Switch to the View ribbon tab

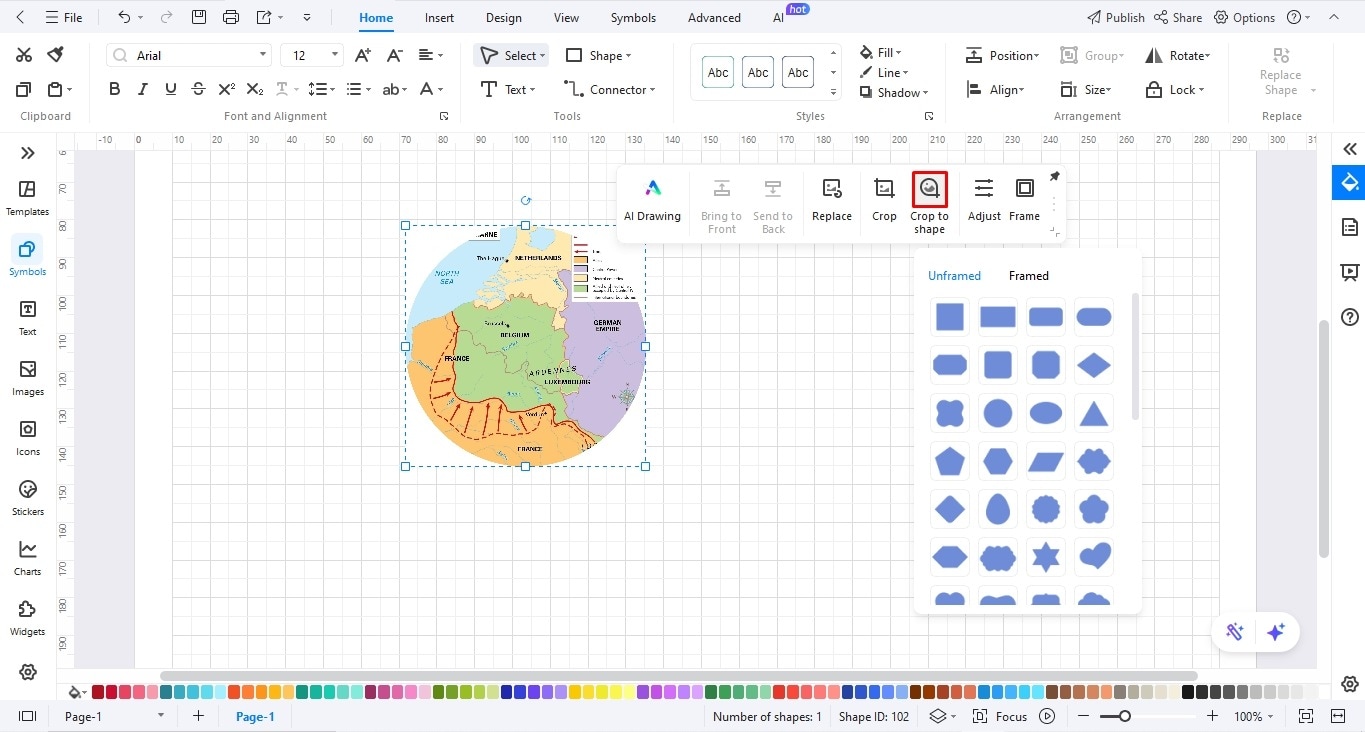coord(566,17)
